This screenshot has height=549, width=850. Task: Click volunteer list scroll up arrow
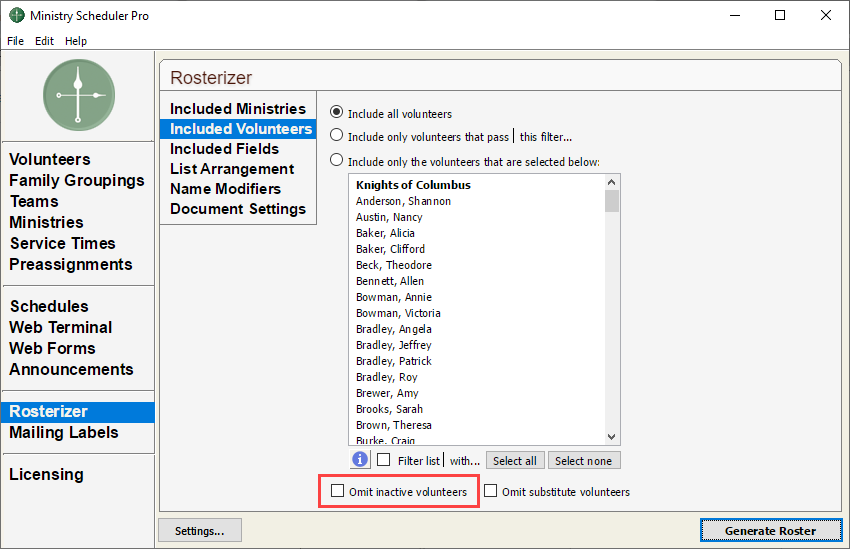611,182
